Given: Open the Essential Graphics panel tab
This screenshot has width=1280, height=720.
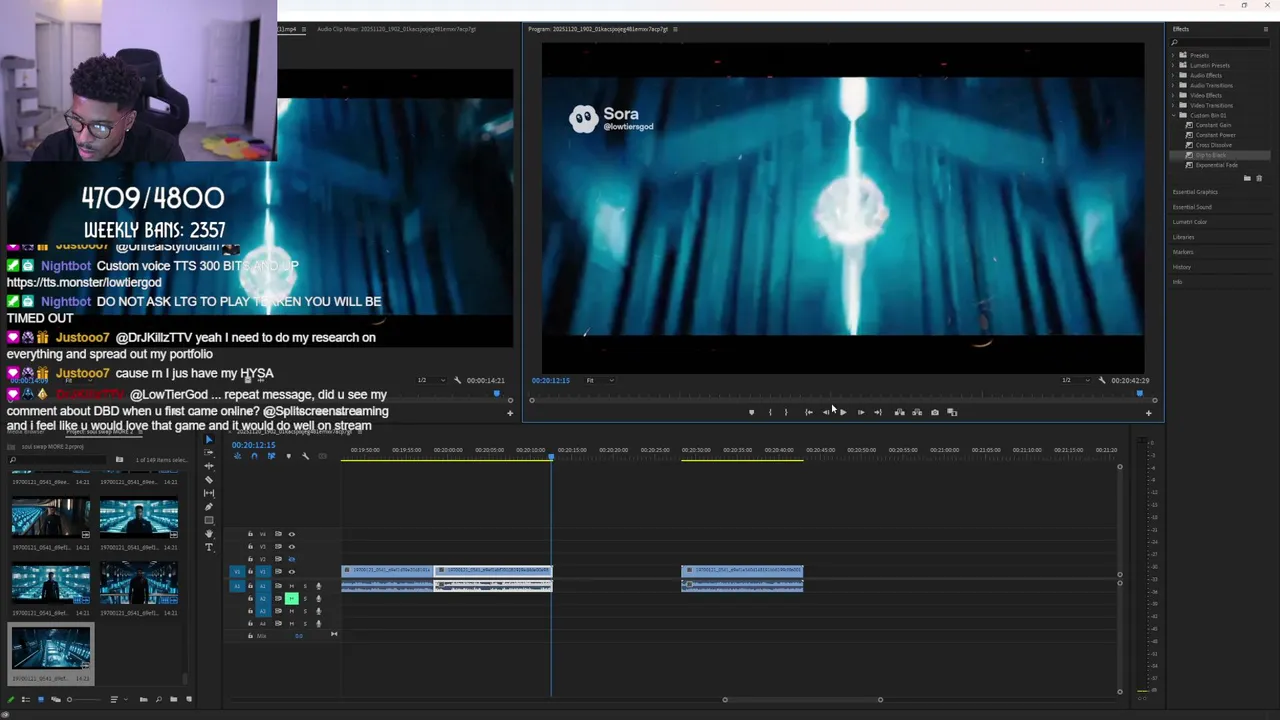Looking at the screenshot, I should coord(1195,192).
